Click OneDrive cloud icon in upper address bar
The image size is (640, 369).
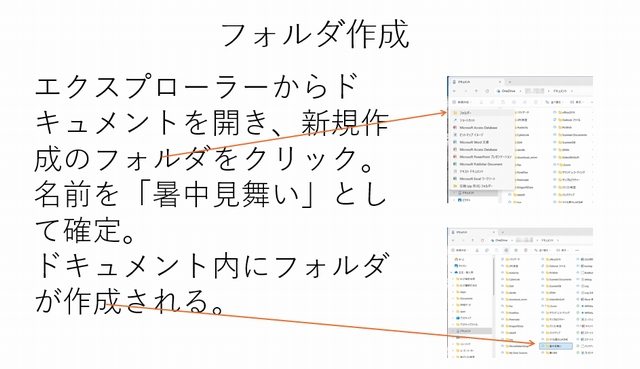tap(498, 91)
